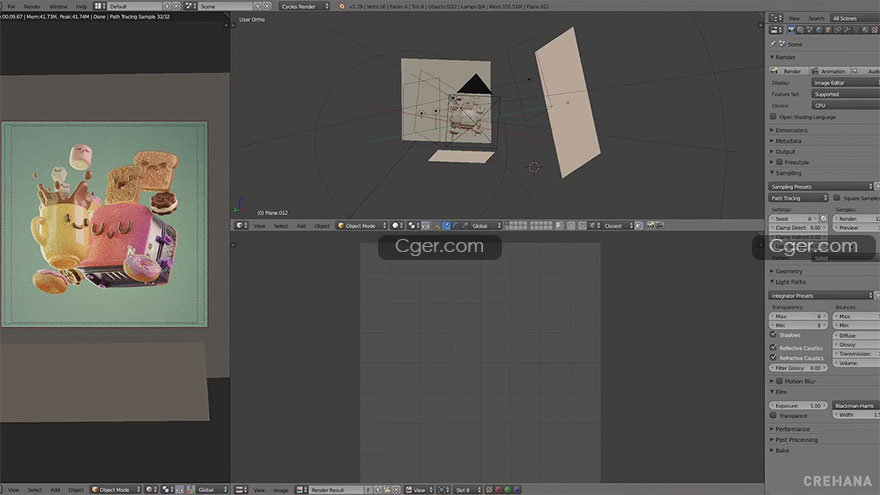Viewport: 880px width, 495px height.
Task: Open Properties editor type selector icon
Action: pos(776,30)
